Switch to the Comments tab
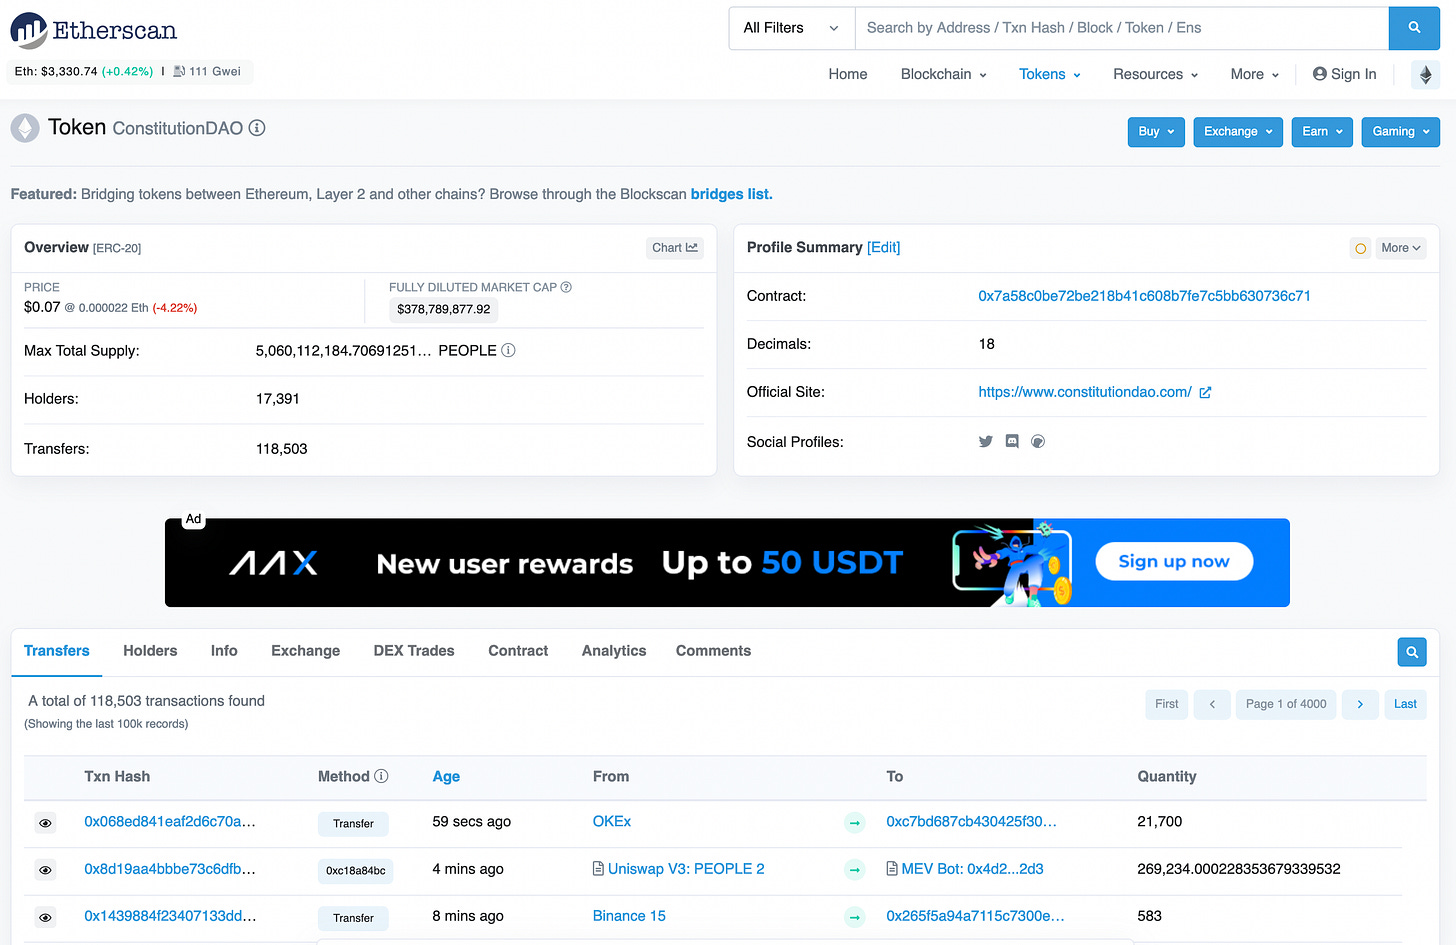This screenshot has height=945, width=1456. point(713,651)
